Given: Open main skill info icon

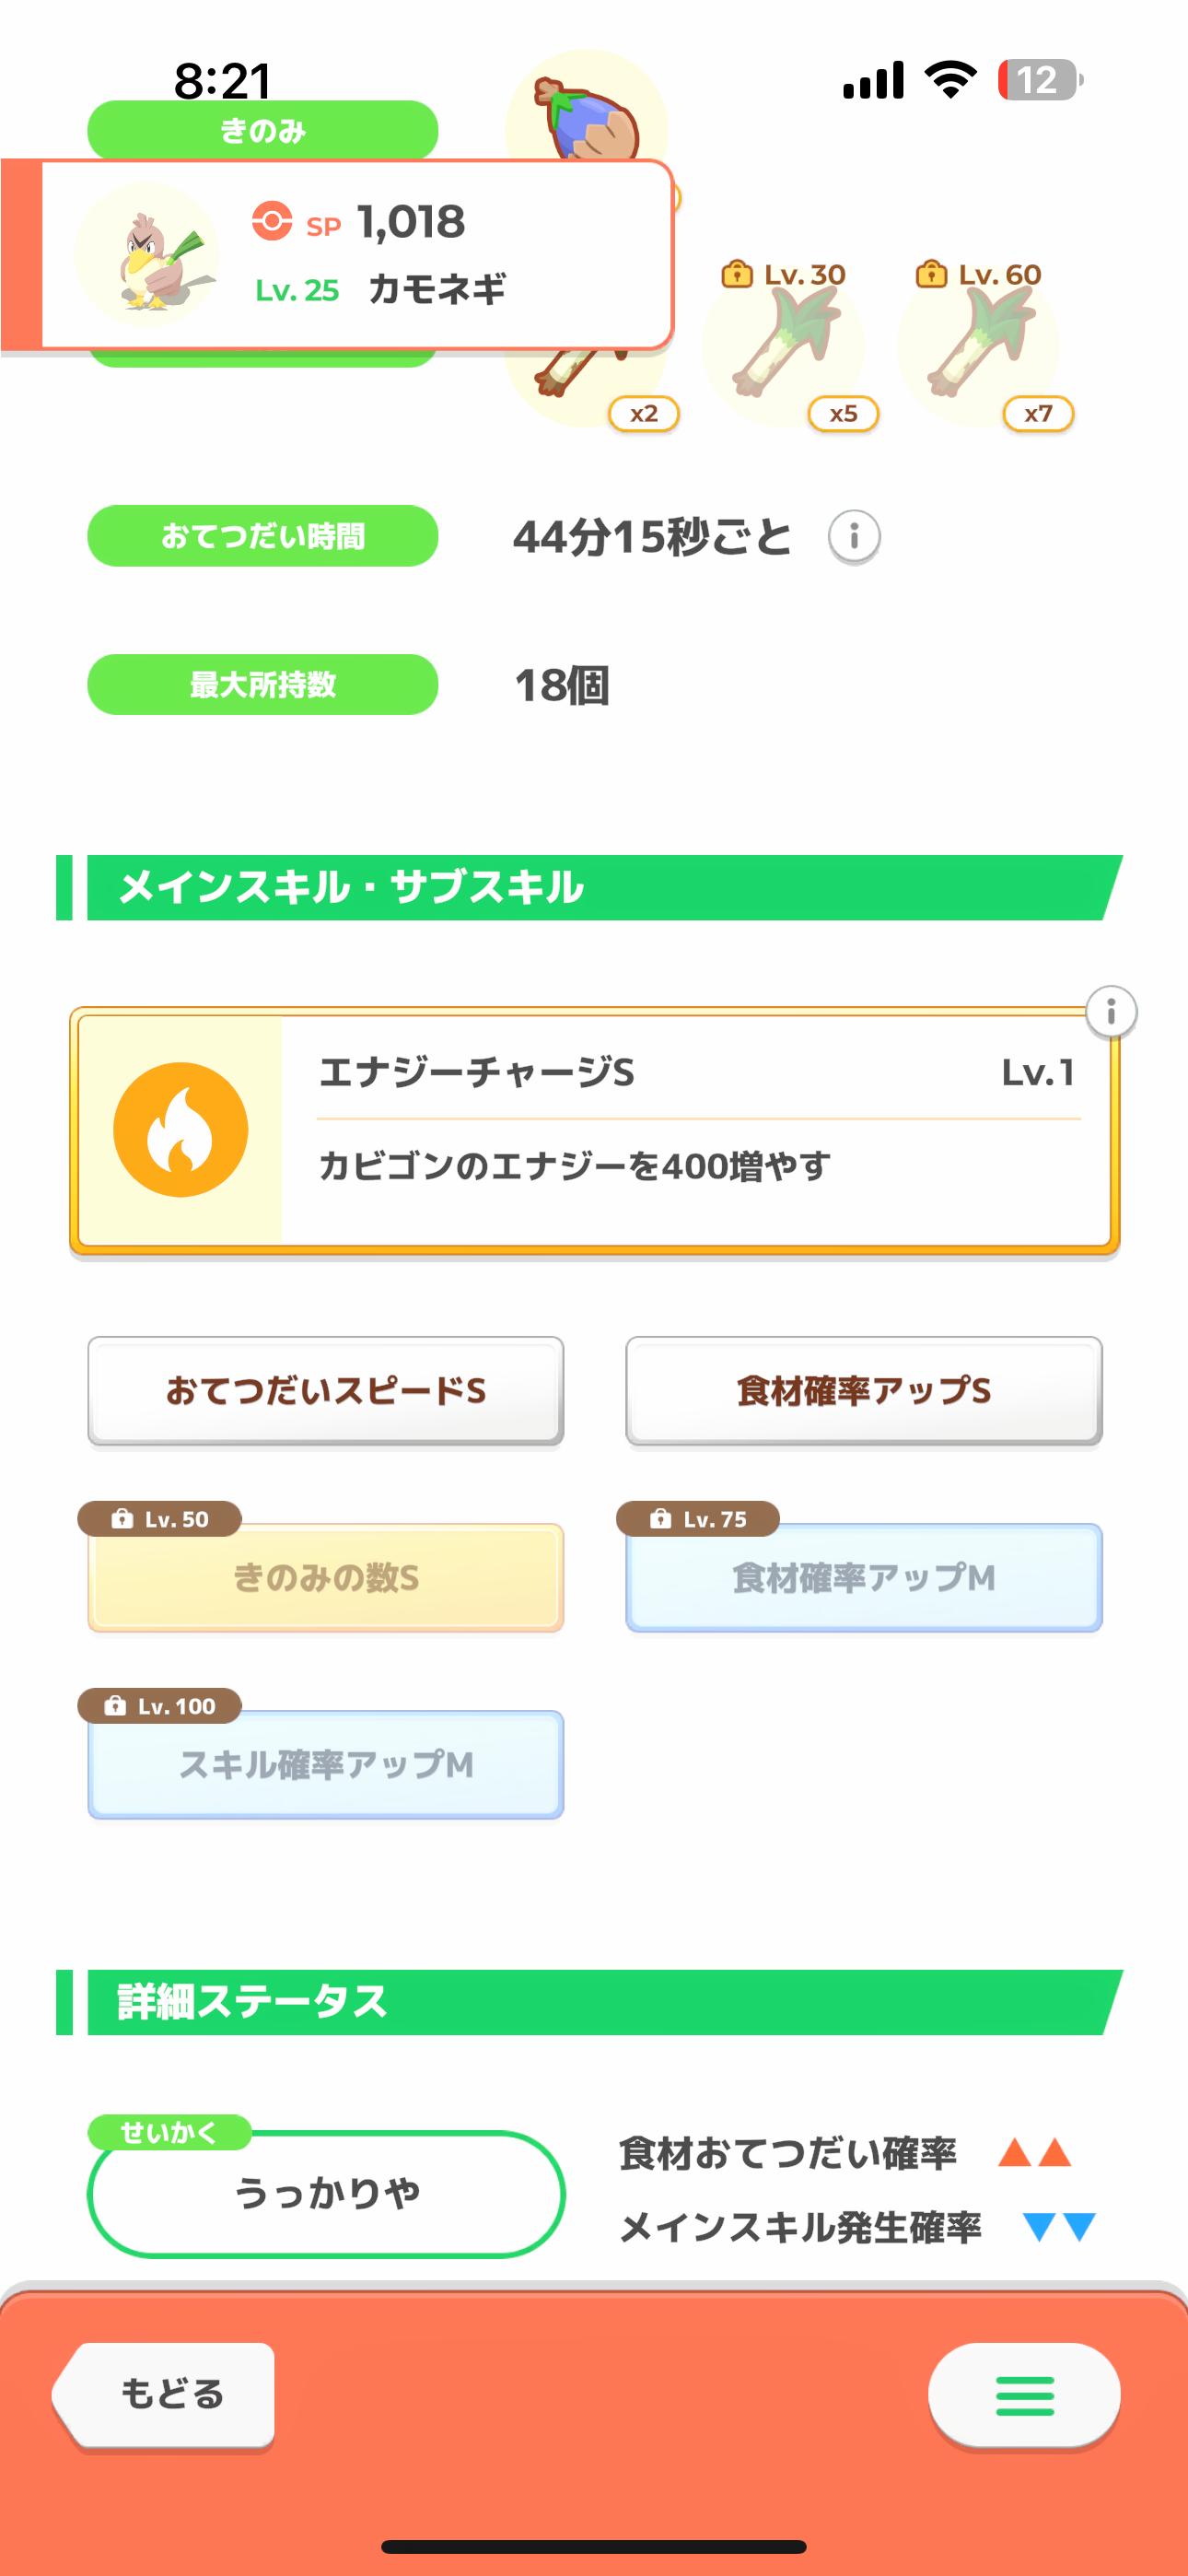Looking at the screenshot, I should pos(1110,1012).
